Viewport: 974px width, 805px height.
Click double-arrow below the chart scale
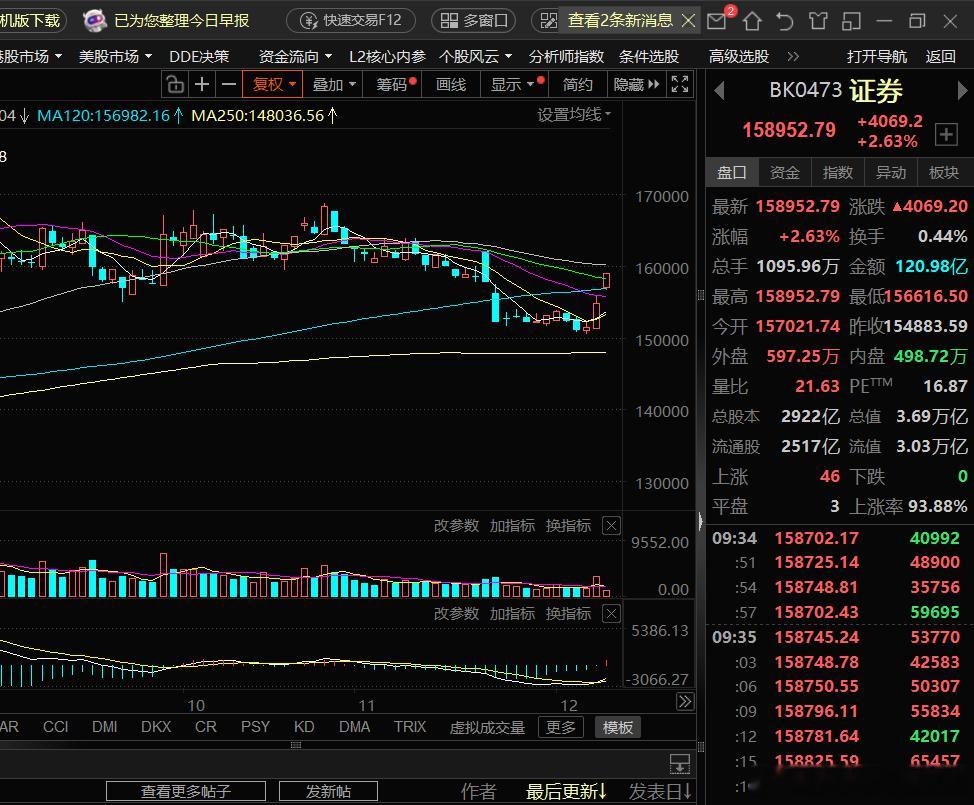pos(685,702)
